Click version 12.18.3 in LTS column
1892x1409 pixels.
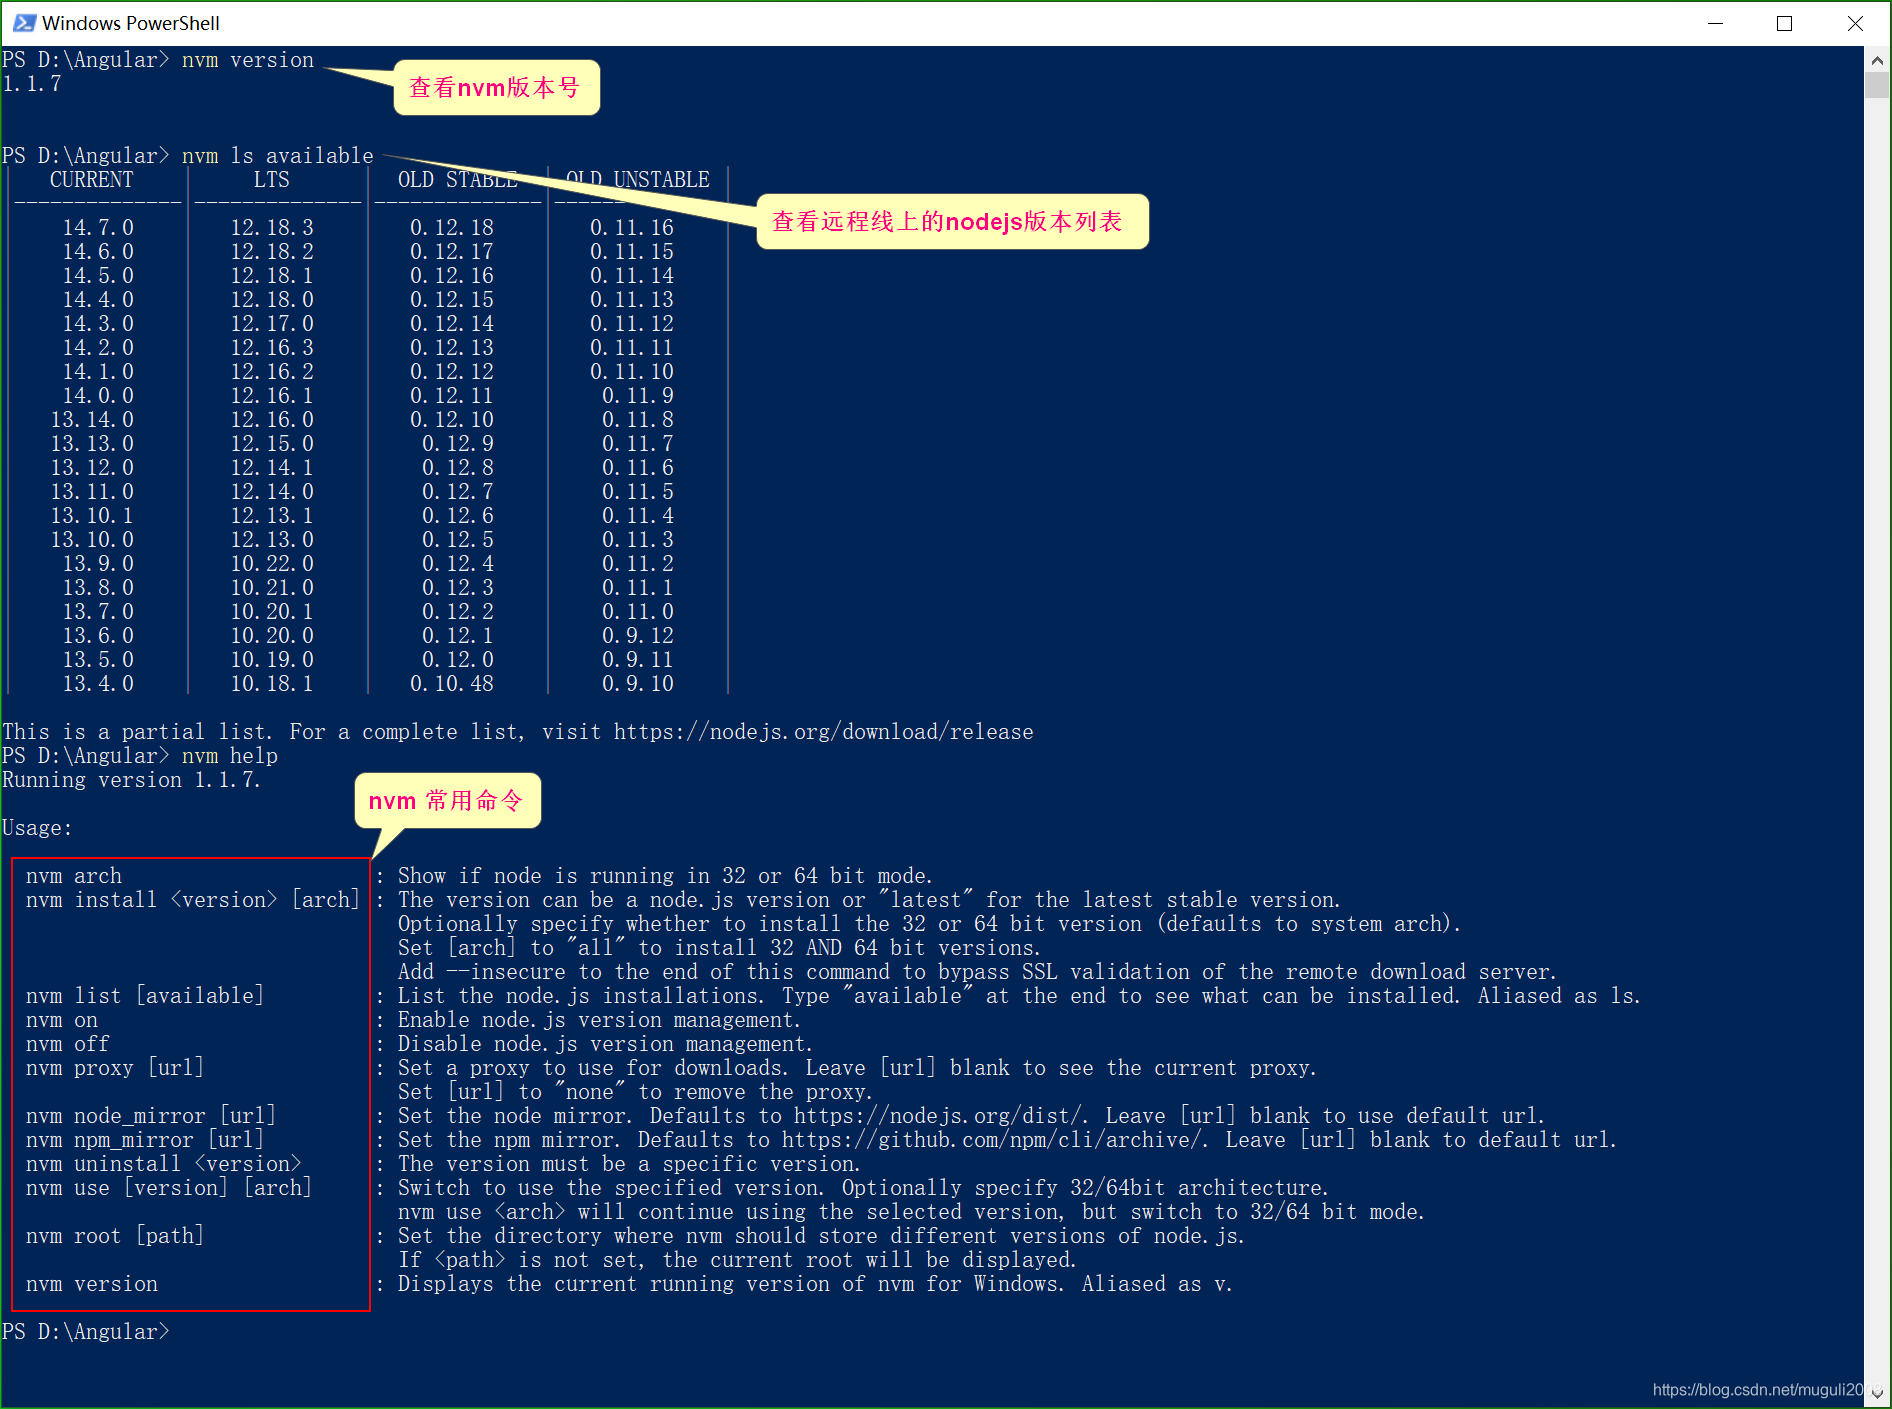(x=272, y=228)
